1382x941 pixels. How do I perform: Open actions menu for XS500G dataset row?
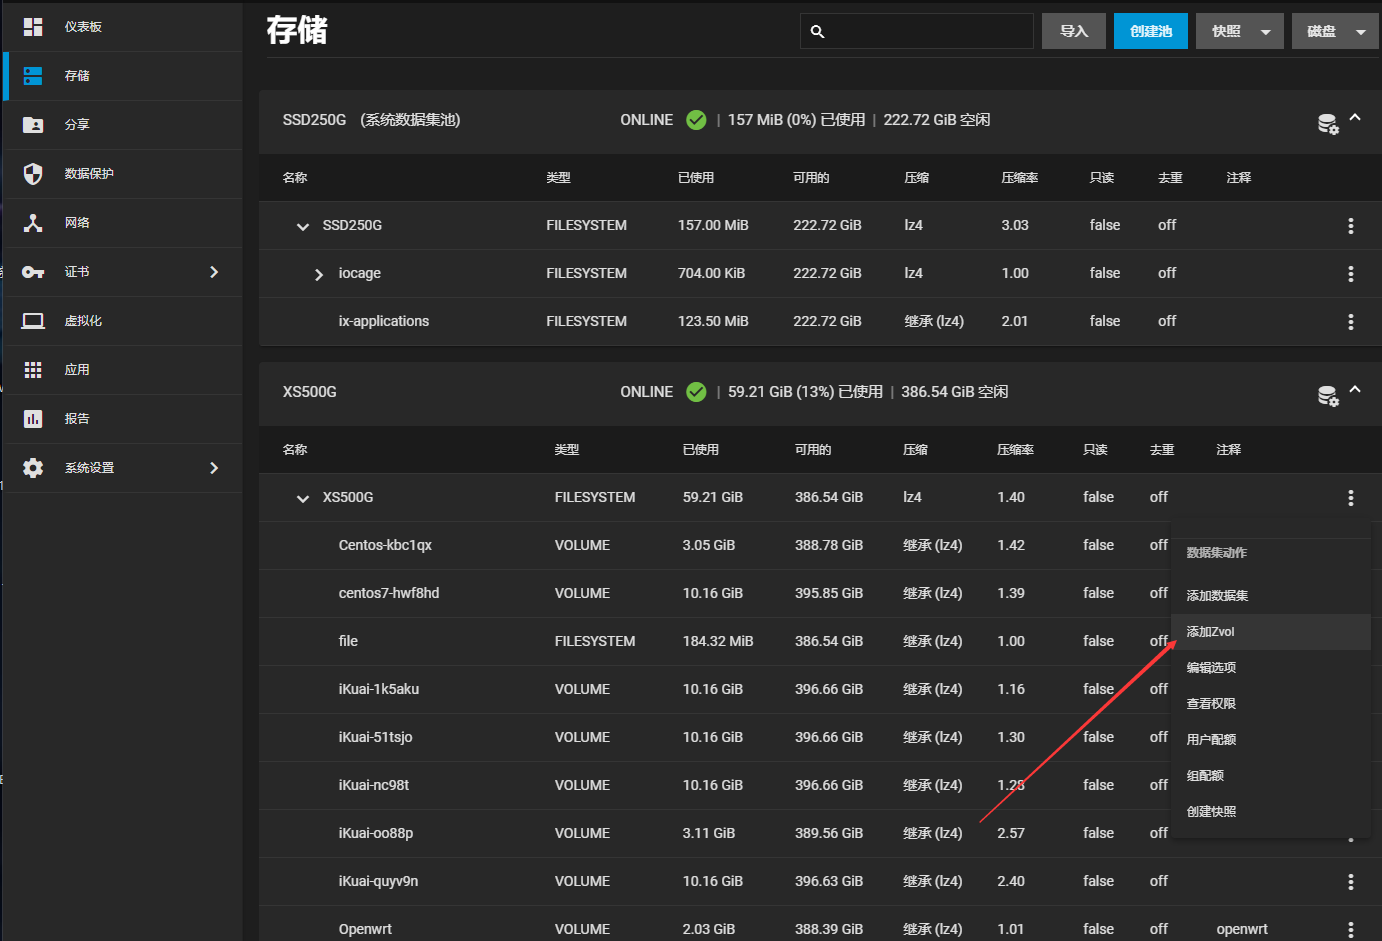pyautogui.click(x=1350, y=498)
